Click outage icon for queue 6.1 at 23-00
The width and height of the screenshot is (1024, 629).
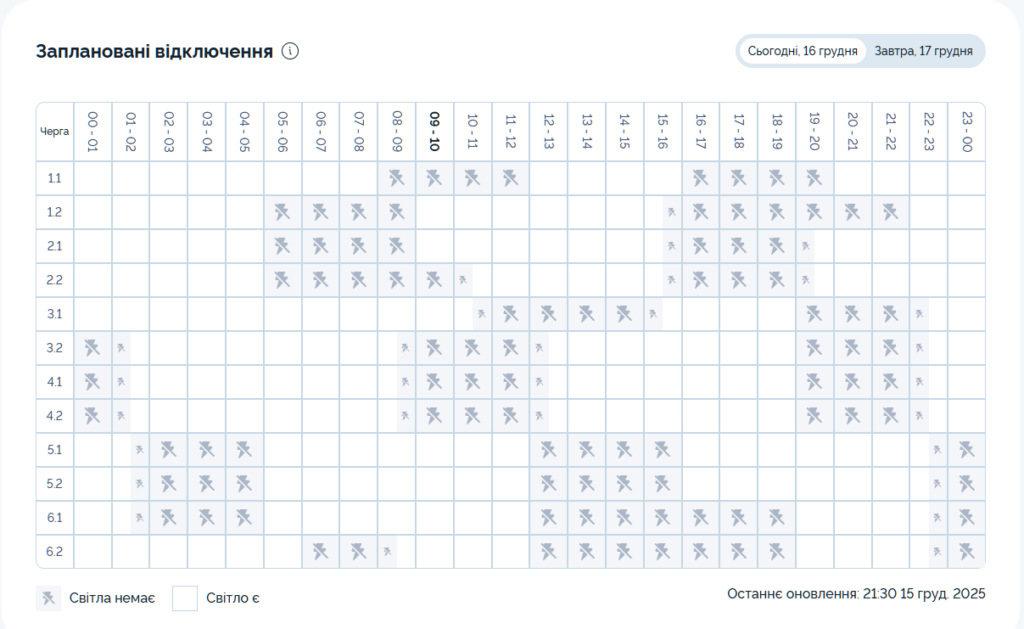coord(966,518)
